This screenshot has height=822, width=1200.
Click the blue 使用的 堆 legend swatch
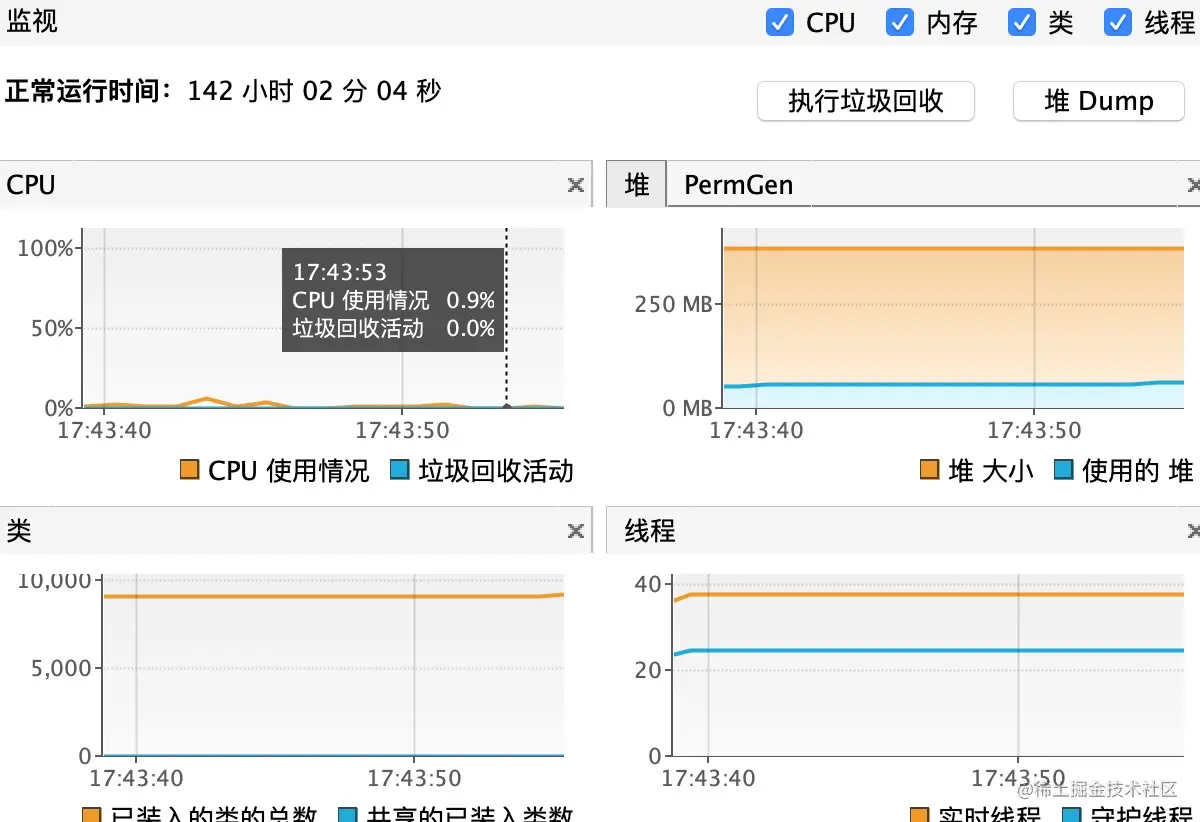(1064, 470)
